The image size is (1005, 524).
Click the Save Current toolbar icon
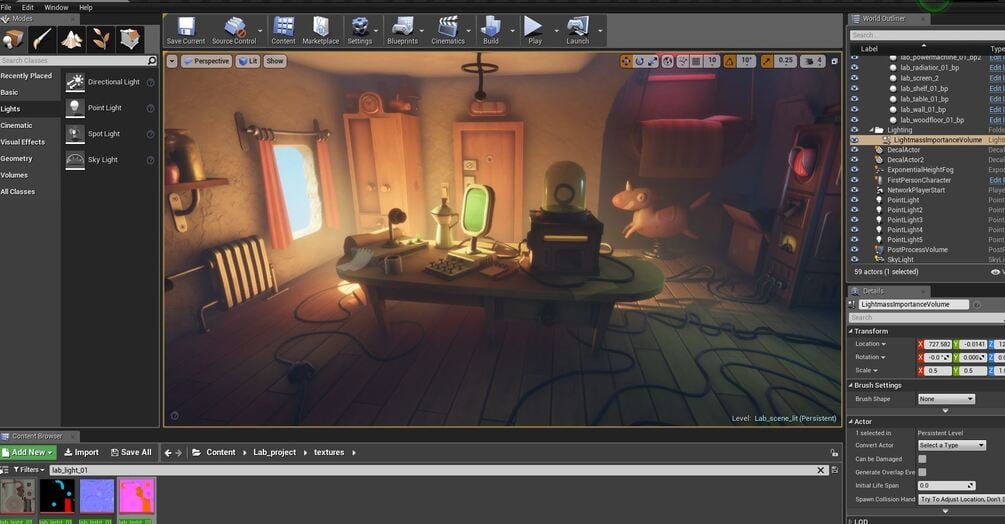[186, 31]
